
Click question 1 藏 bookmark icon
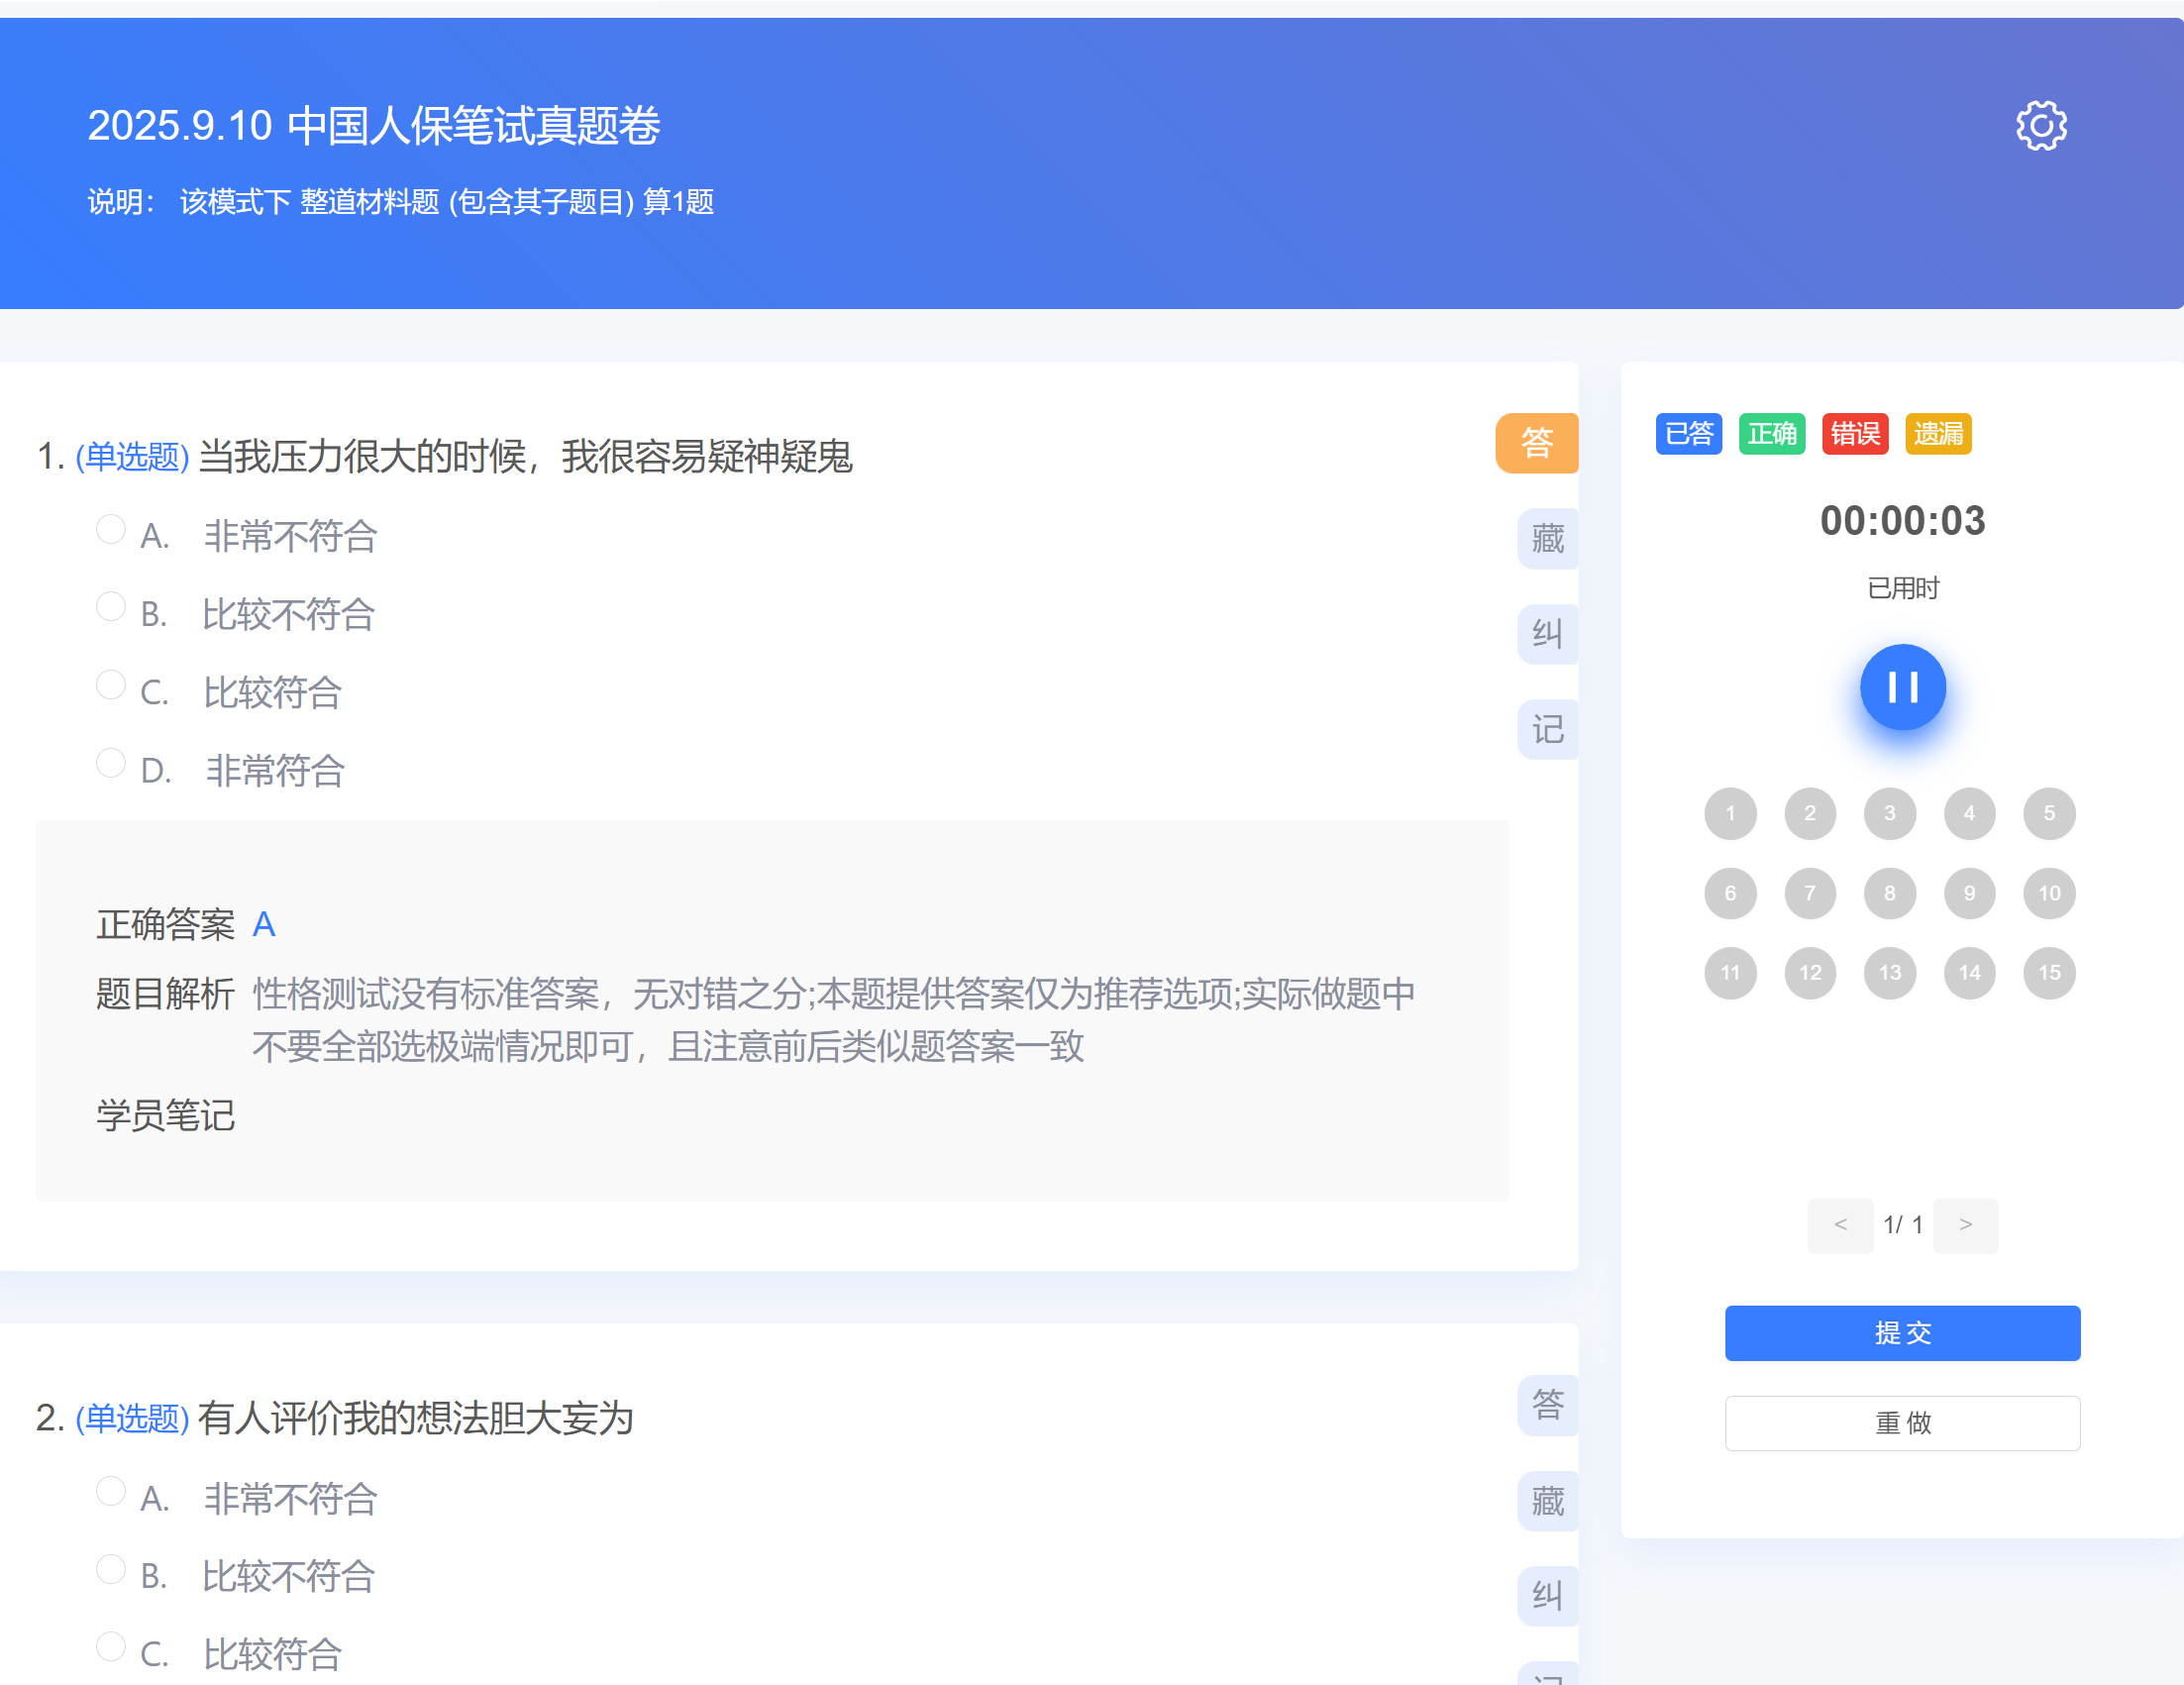(1547, 539)
